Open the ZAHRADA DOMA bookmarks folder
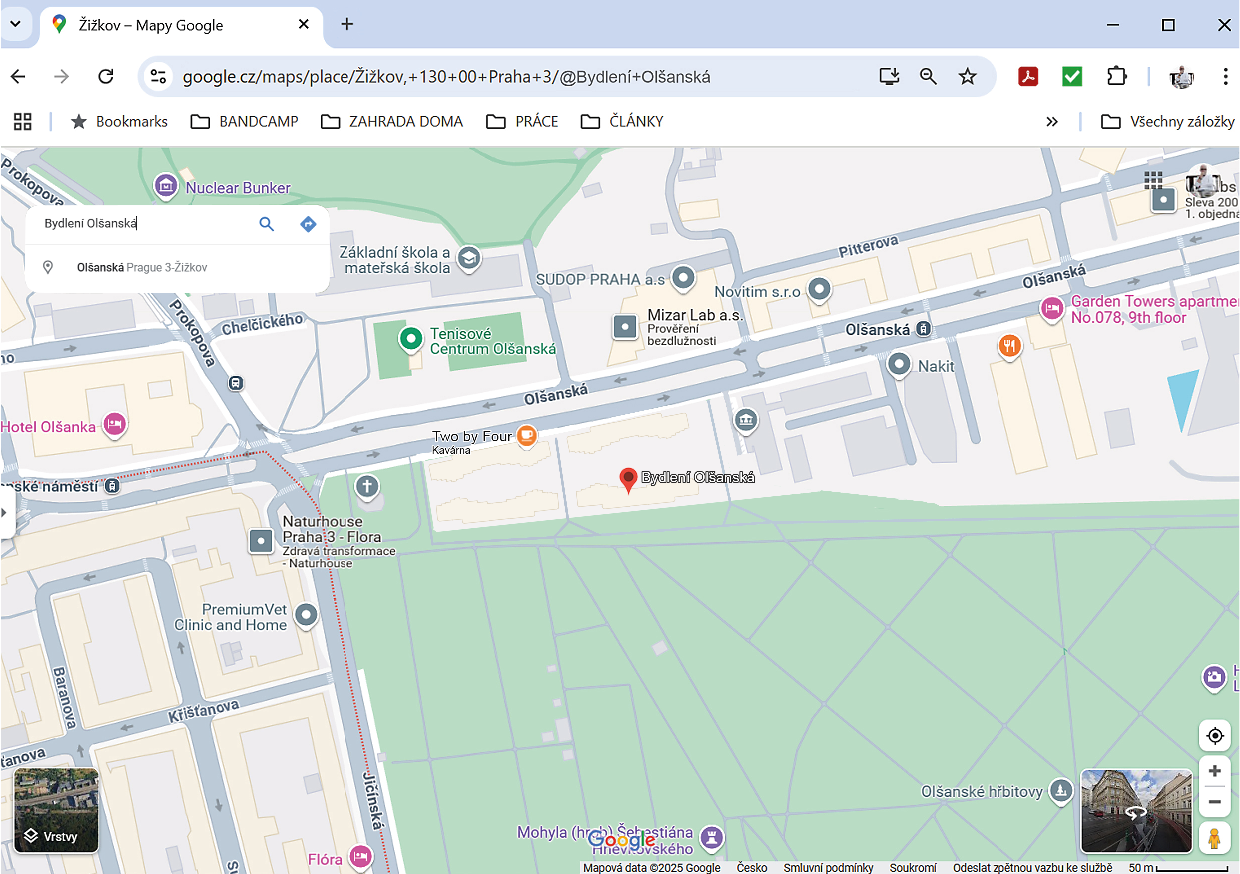This screenshot has width=1240, height=874. click(x=392, y=122)
